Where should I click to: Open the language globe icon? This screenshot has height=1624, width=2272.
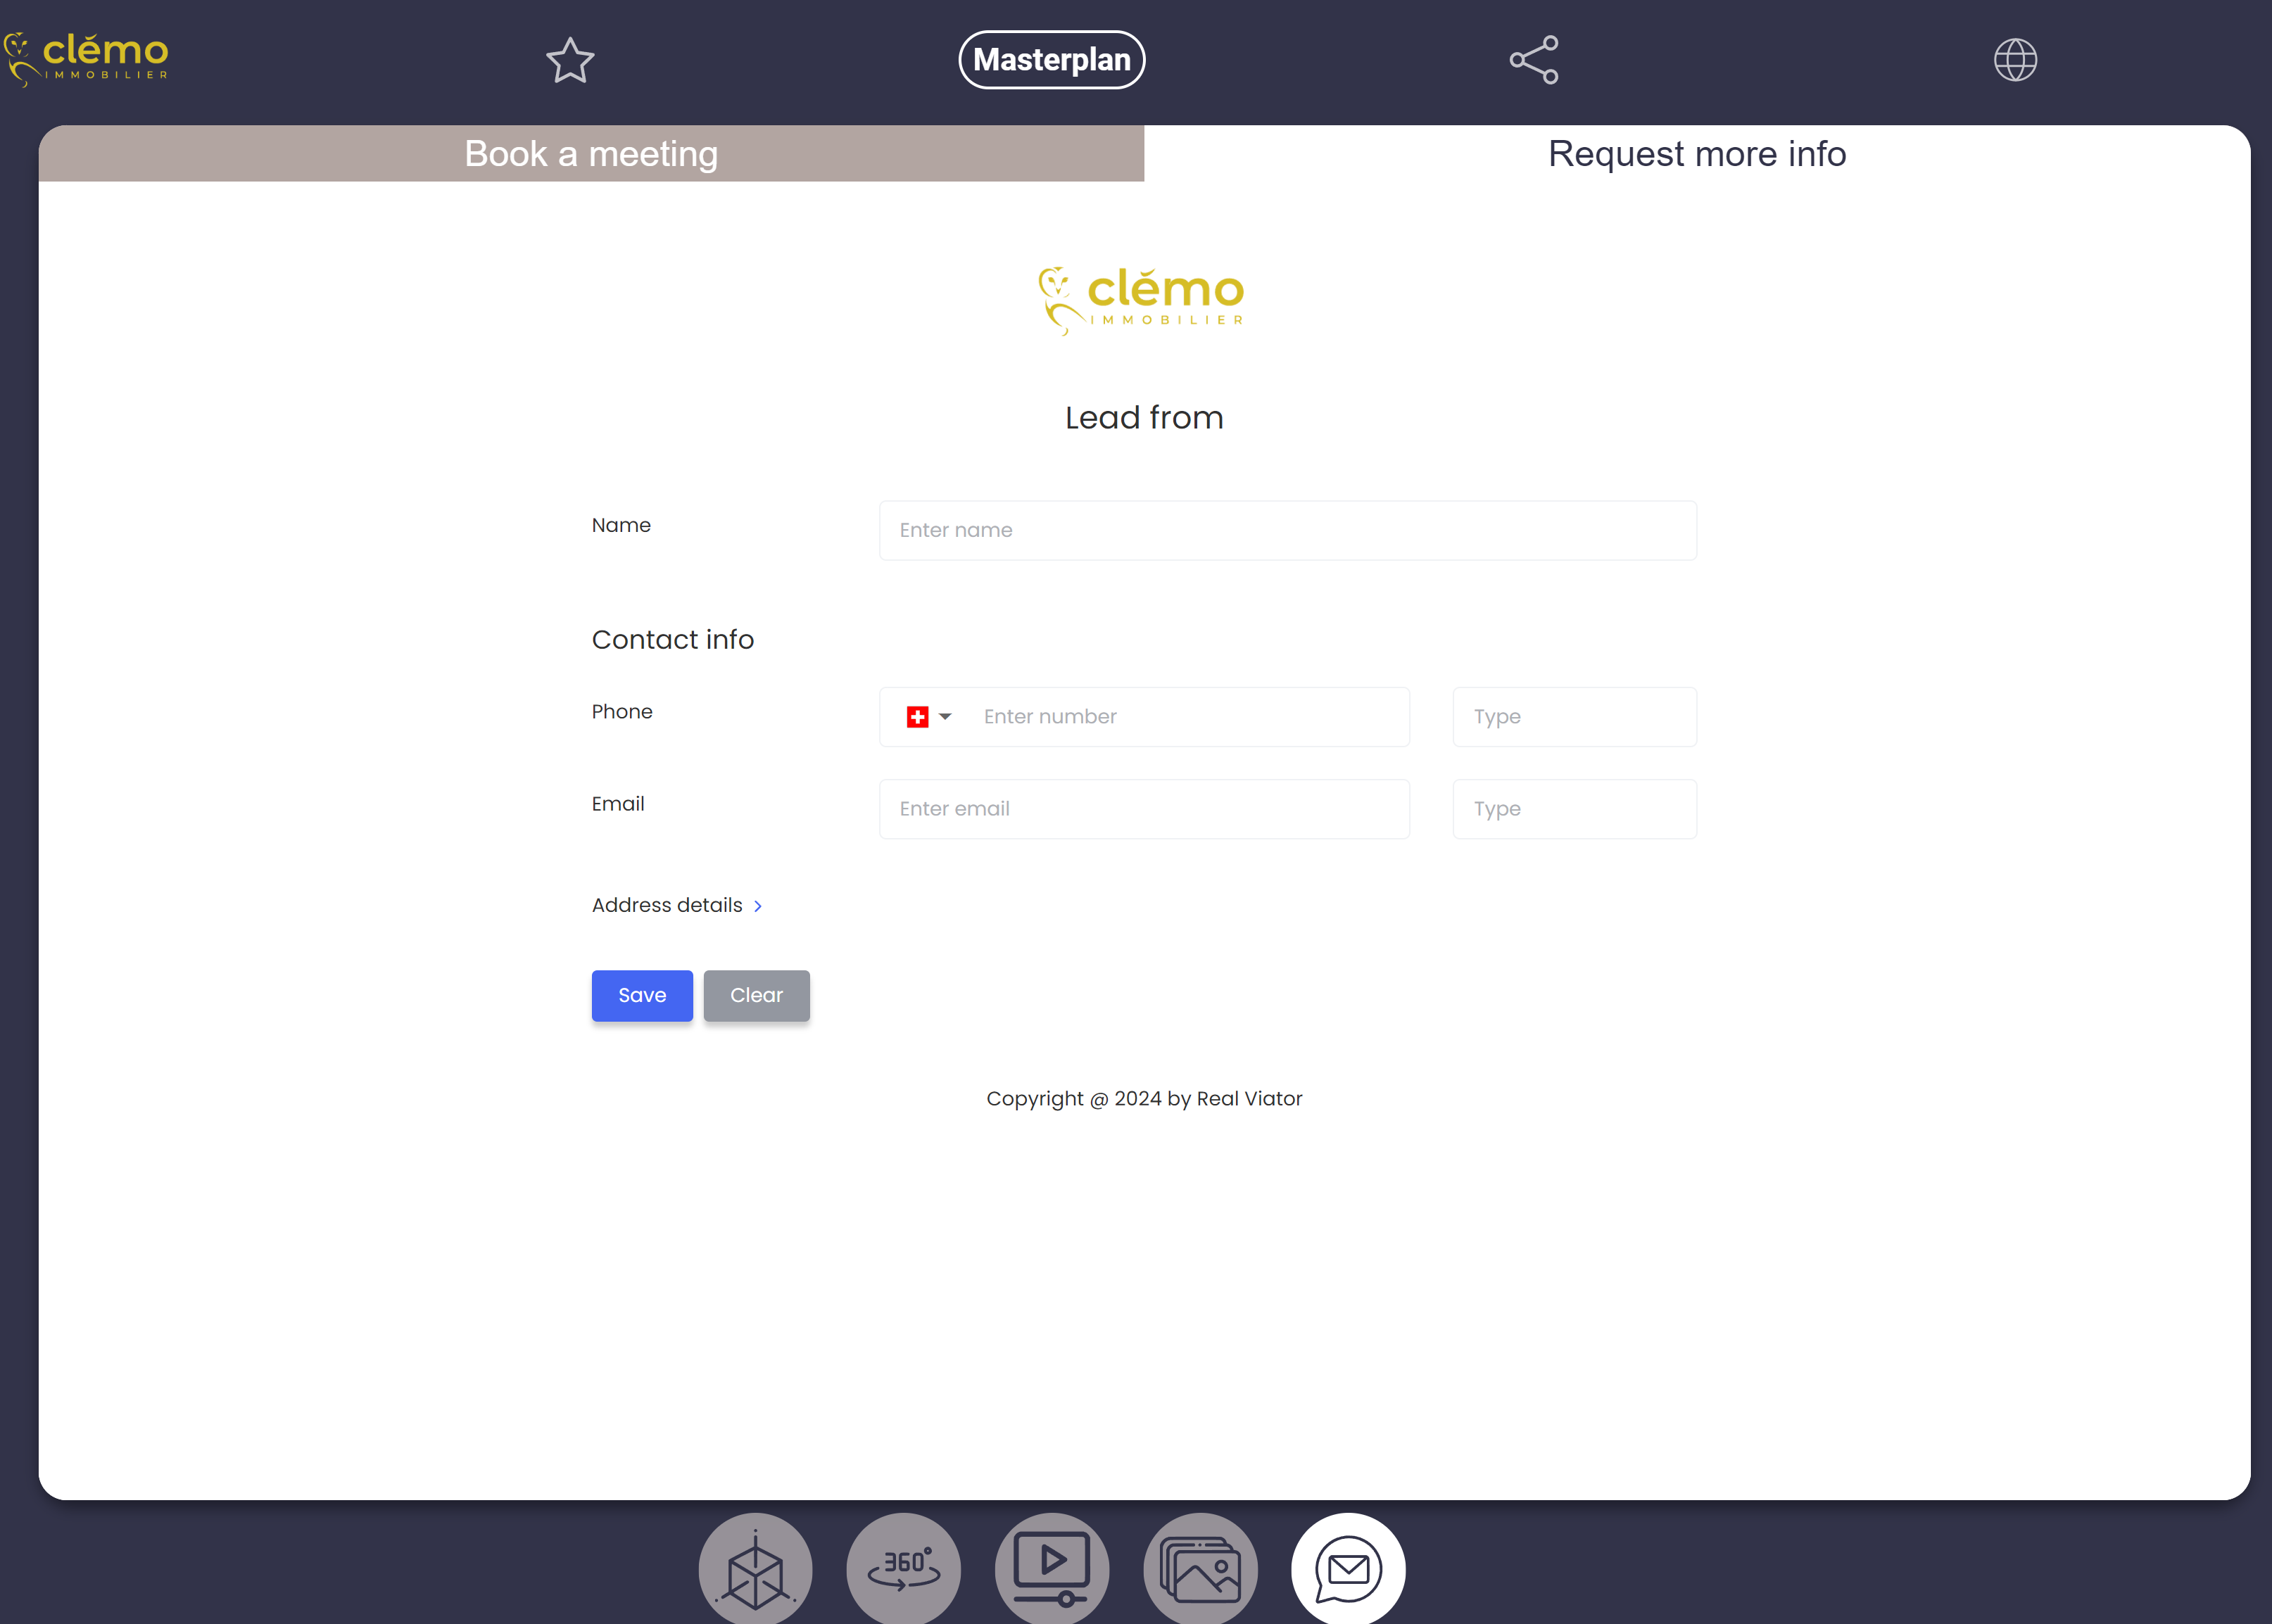click(2014, 60)
